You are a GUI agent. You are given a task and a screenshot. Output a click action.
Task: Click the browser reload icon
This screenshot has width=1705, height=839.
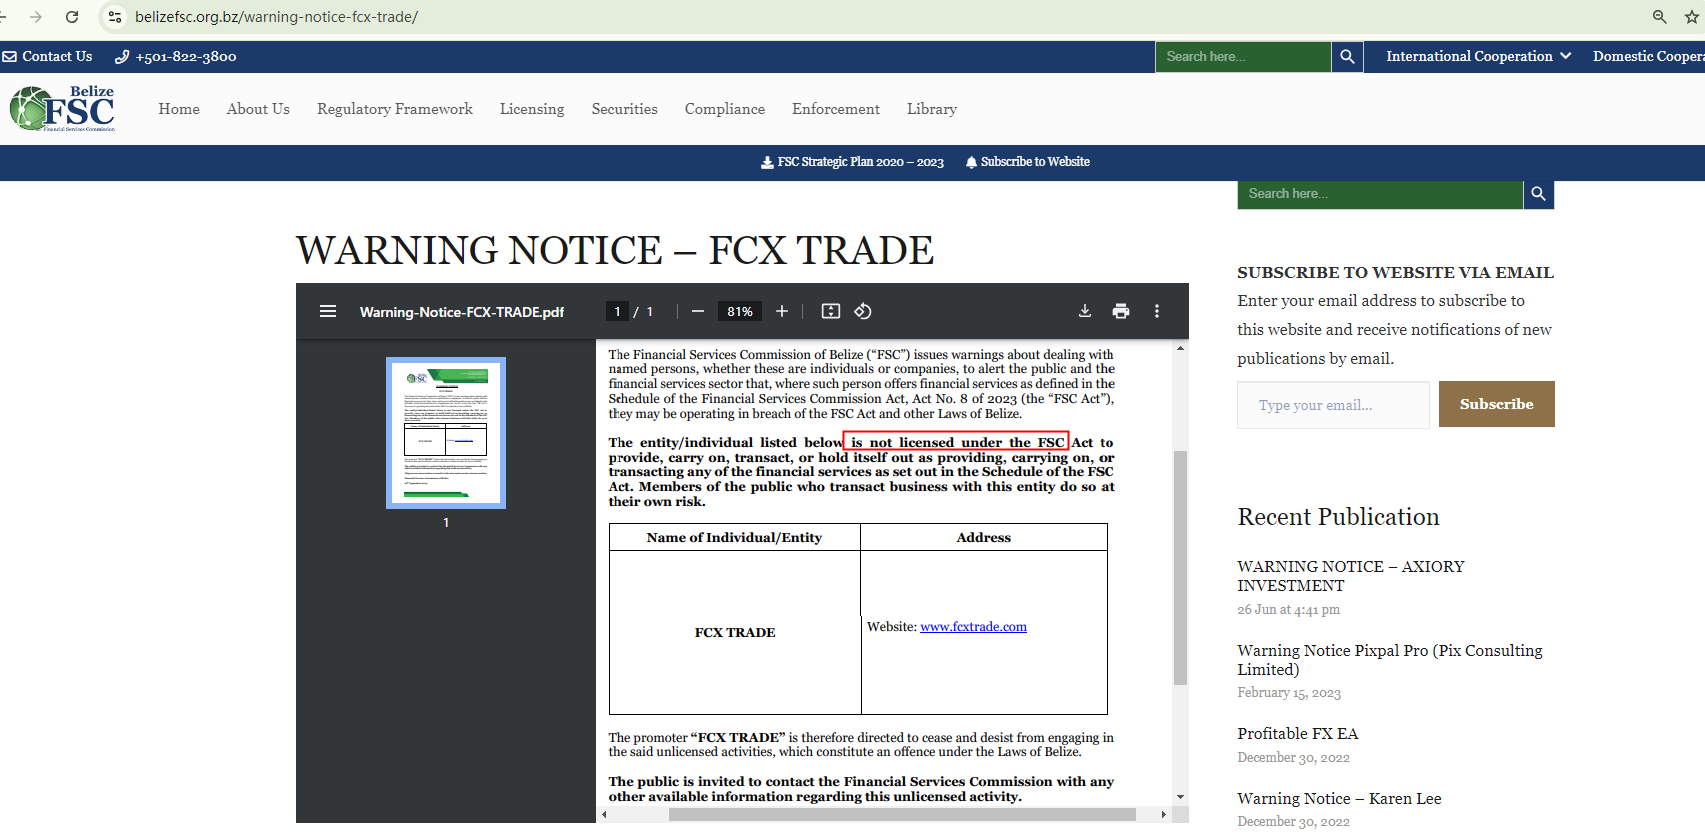[x=72, y=17]
